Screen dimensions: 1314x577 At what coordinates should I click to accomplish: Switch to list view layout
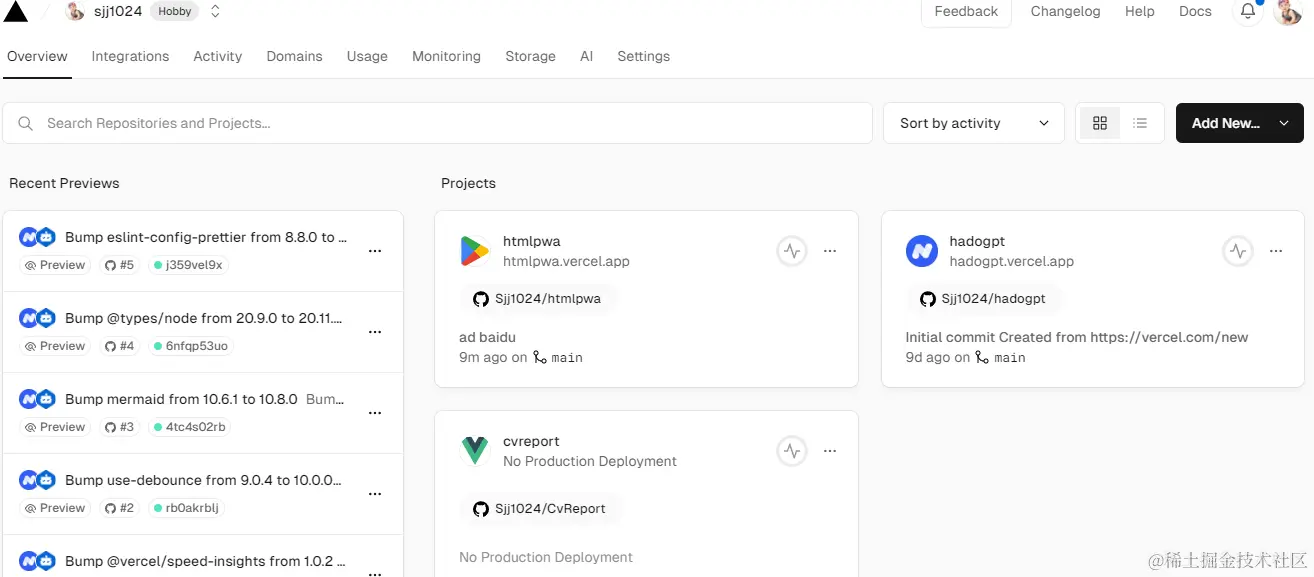pos(1140,123)
